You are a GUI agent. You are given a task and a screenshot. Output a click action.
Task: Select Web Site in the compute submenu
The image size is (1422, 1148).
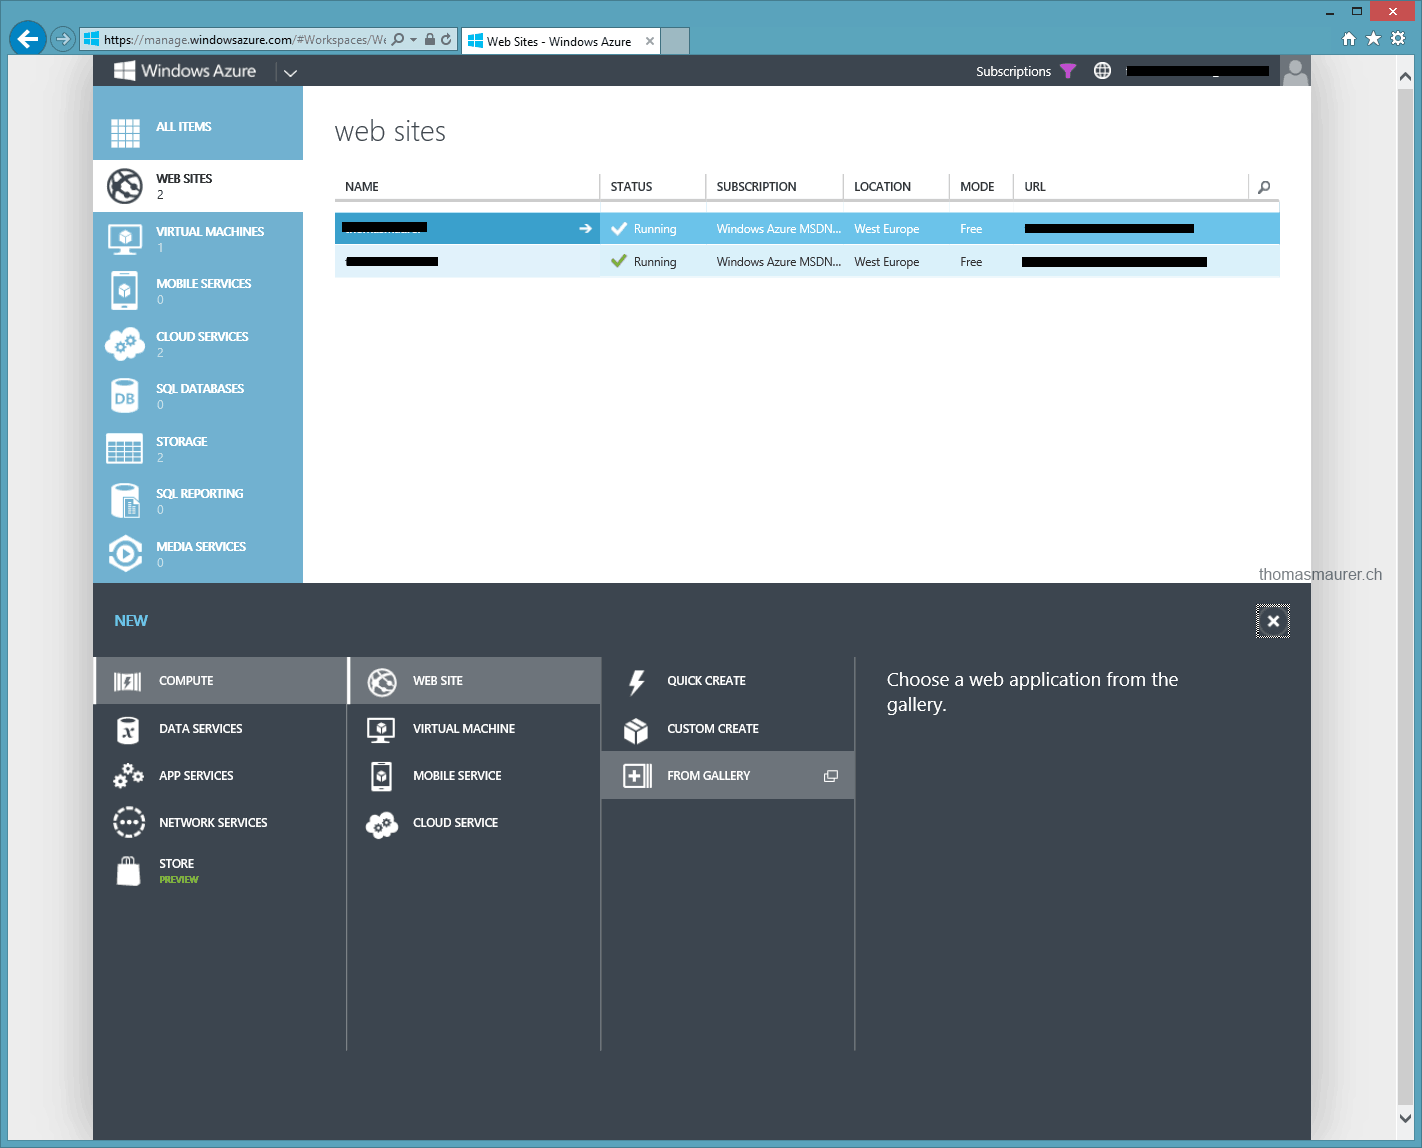click(x=474, y=681)
